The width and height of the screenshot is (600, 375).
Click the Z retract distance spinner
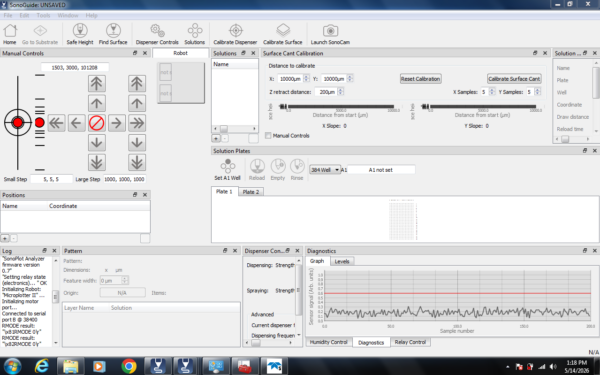coord(341,92)
